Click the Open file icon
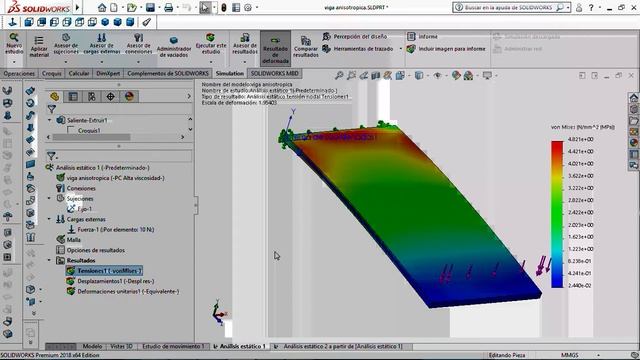This screenshot has height=360, width=640. pyautogui.click(x=131, y=7)
